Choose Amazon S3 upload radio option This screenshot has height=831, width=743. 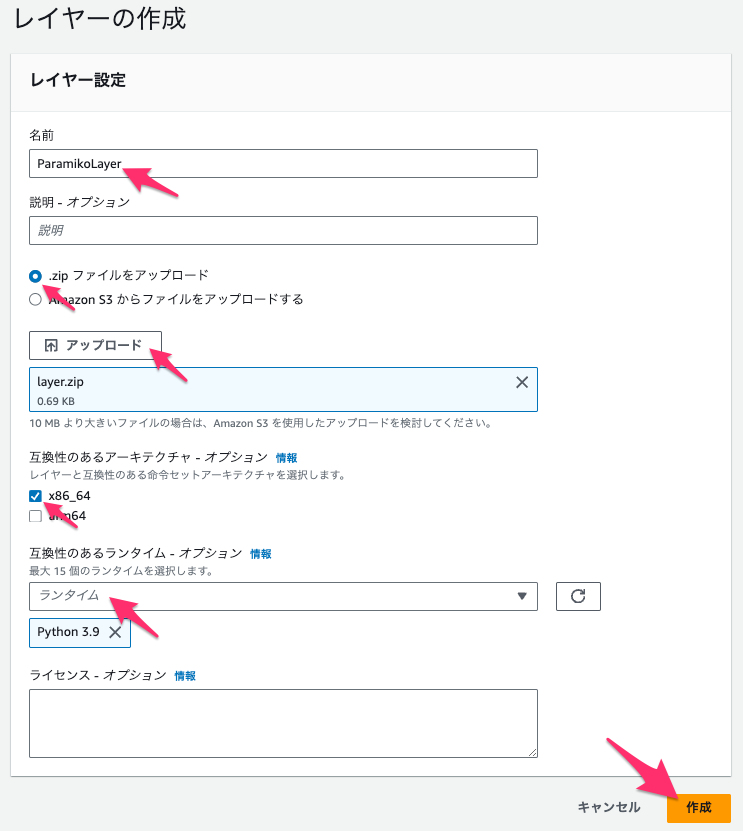tap(36, 299)
